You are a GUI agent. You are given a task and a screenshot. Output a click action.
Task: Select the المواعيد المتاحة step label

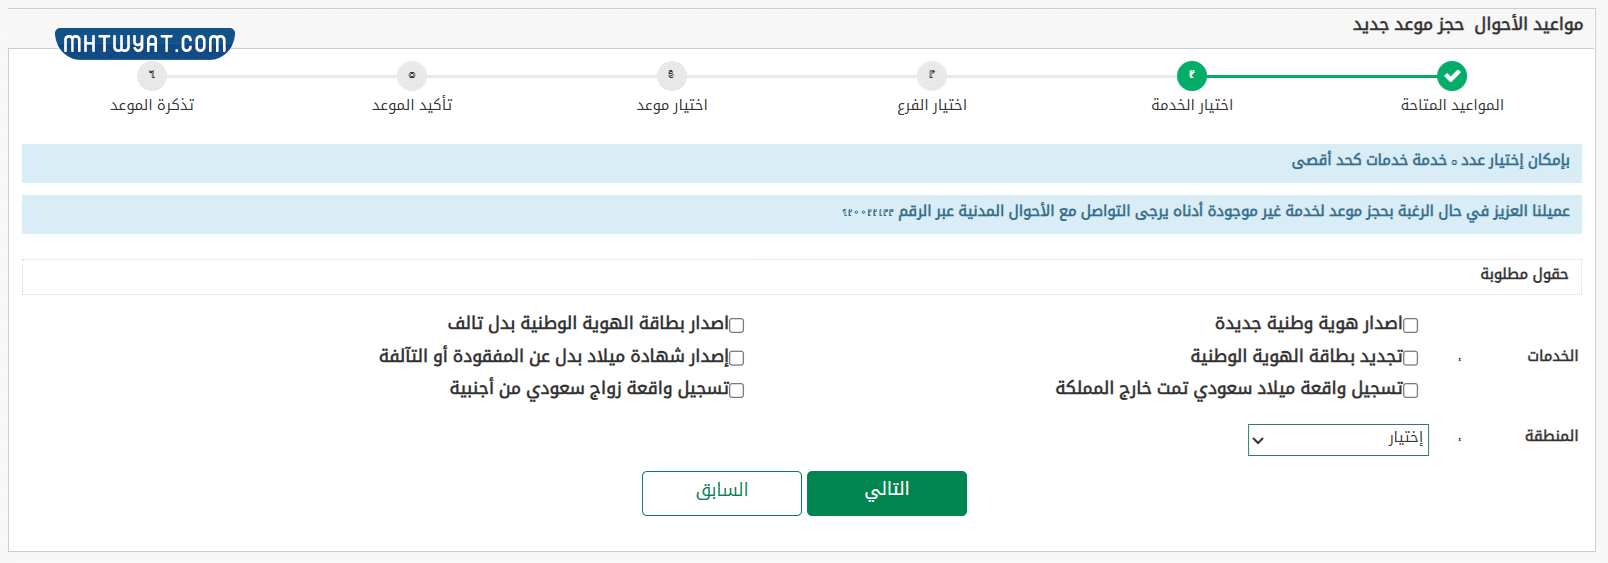click(x=1451, y=105)
